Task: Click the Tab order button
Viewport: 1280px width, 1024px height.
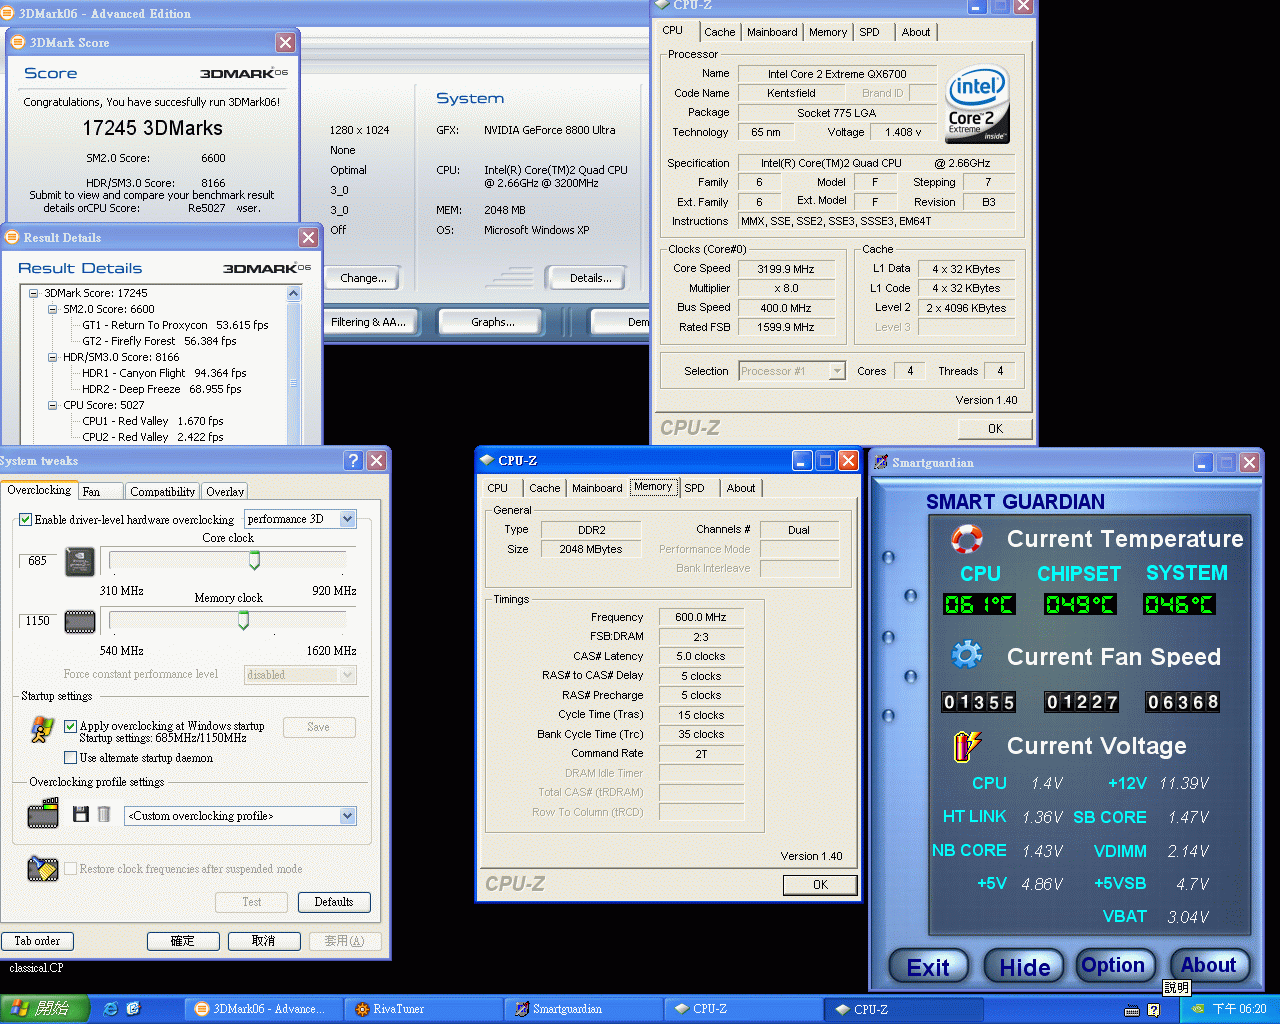Action: 37,941
